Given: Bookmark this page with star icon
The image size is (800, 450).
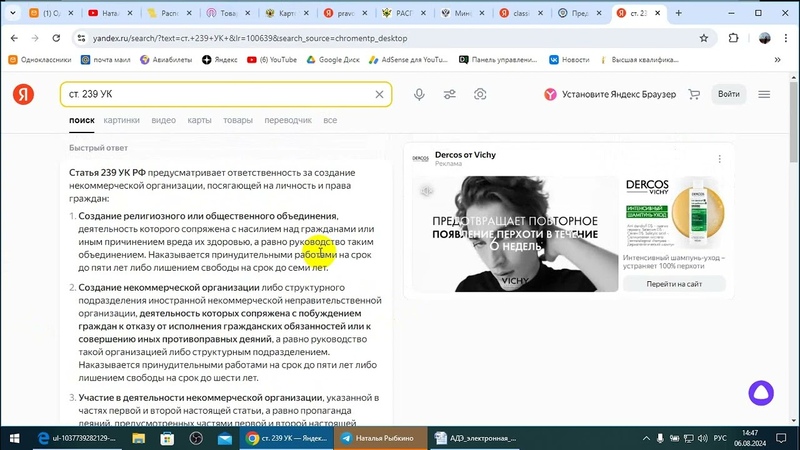Looking at the screenshot, I should pyautogui.click(x=704, y=38).
